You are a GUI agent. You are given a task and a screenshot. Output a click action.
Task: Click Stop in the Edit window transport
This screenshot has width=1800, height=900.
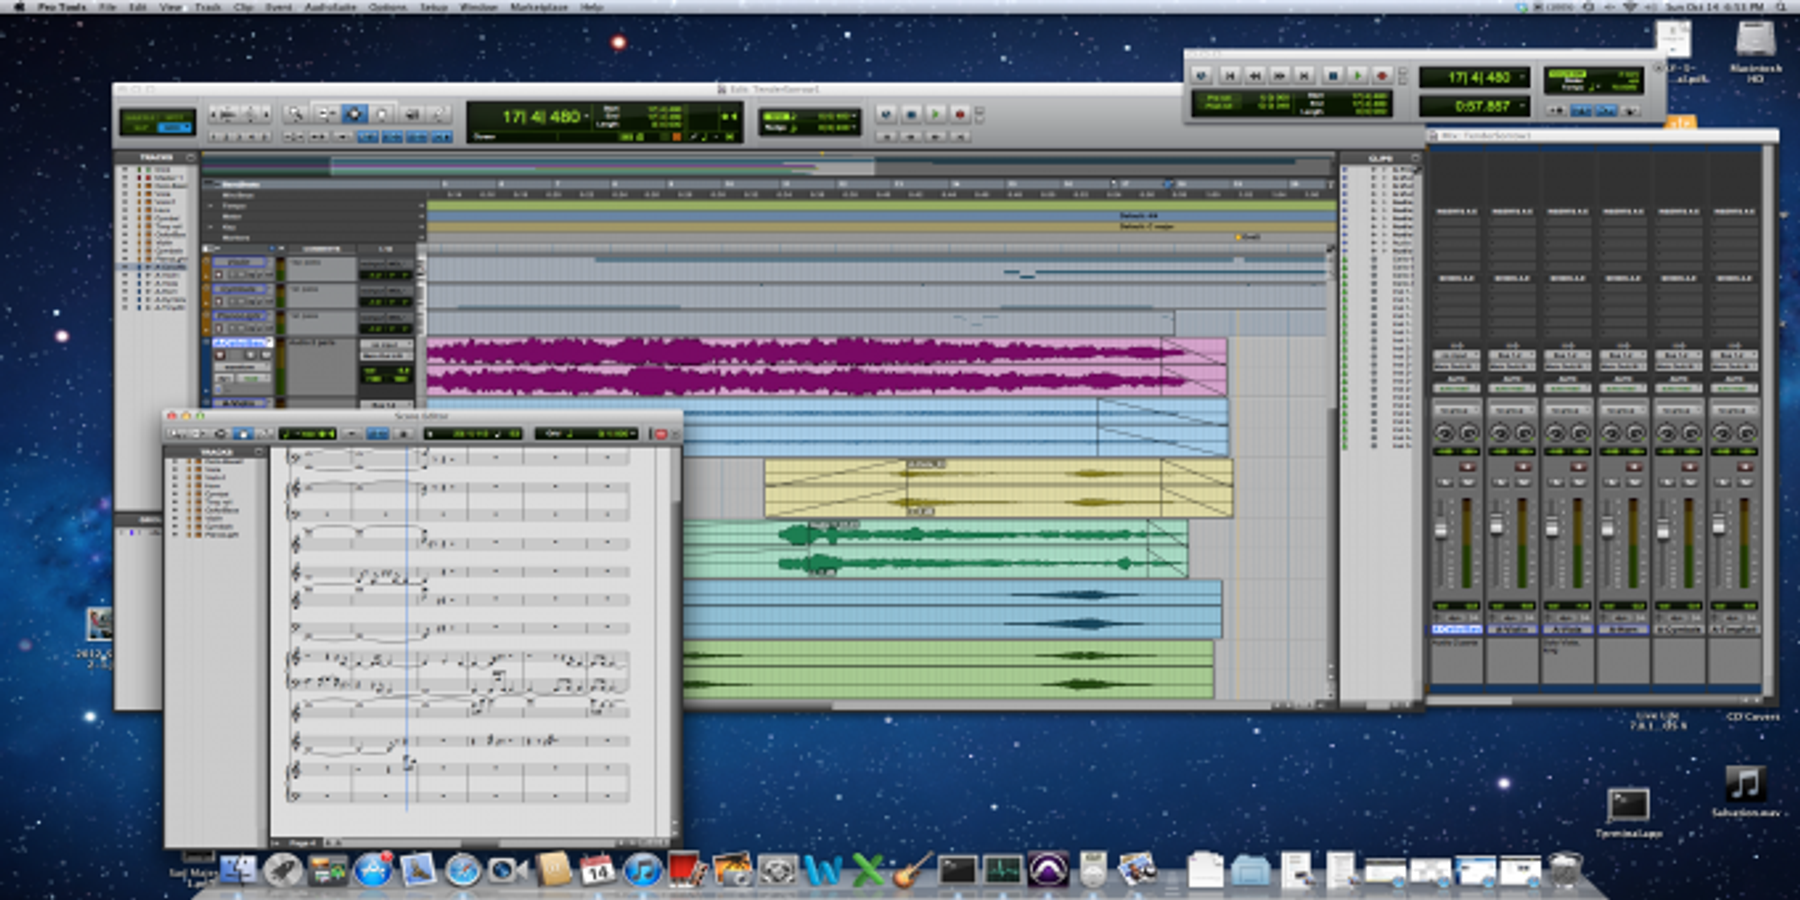tap(911, 114)
